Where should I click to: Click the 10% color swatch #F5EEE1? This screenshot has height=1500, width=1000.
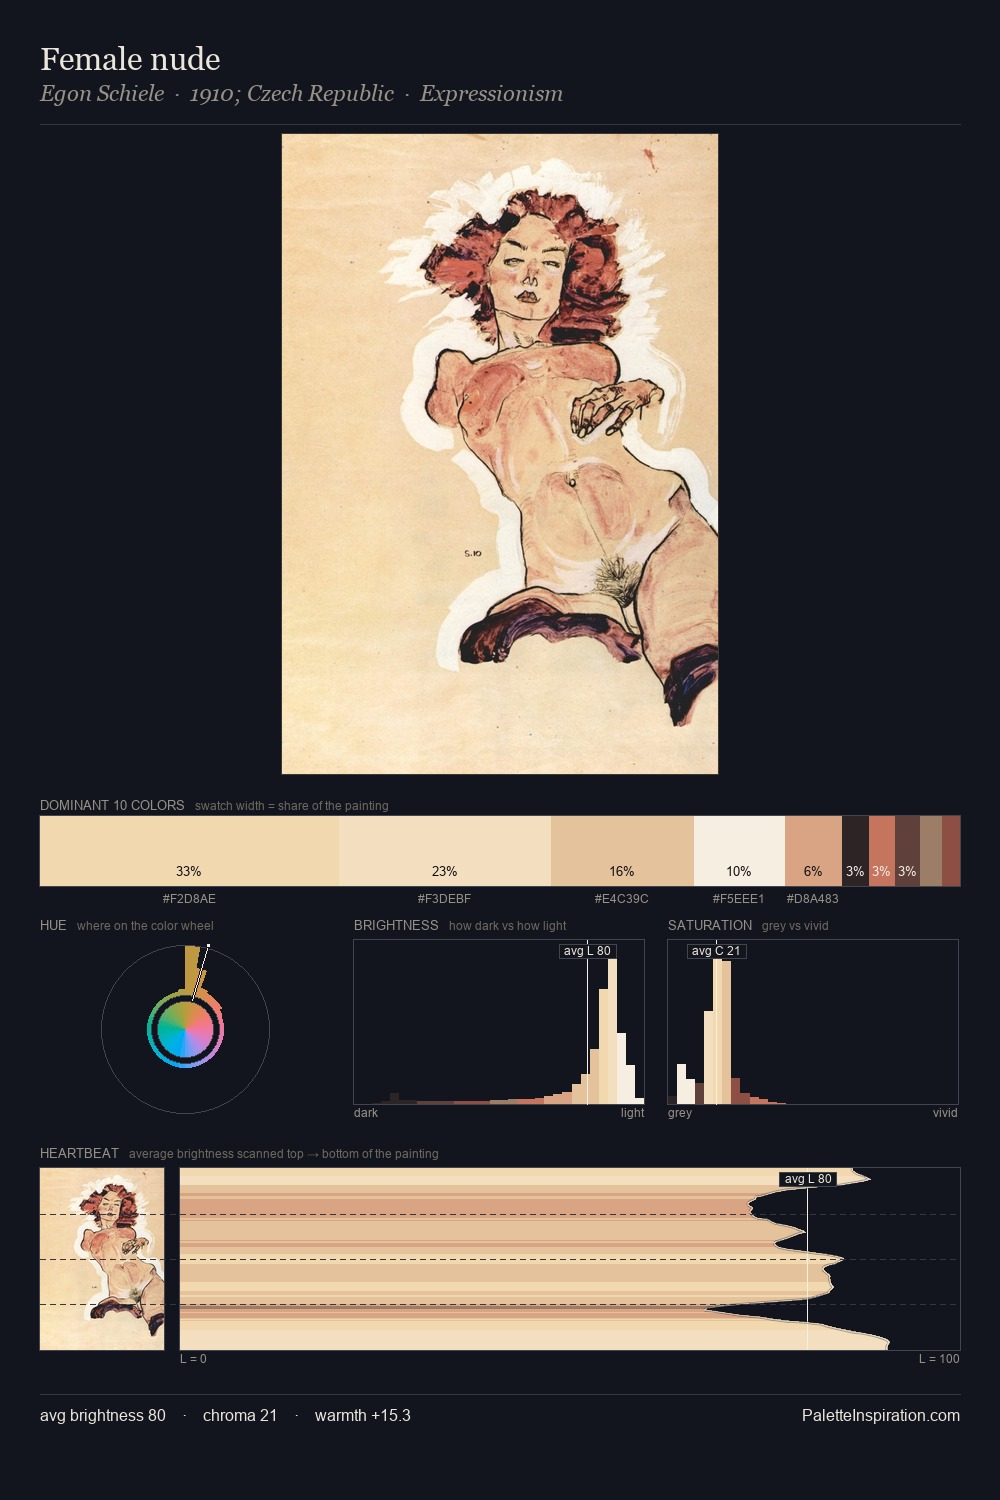click(739, 851)
